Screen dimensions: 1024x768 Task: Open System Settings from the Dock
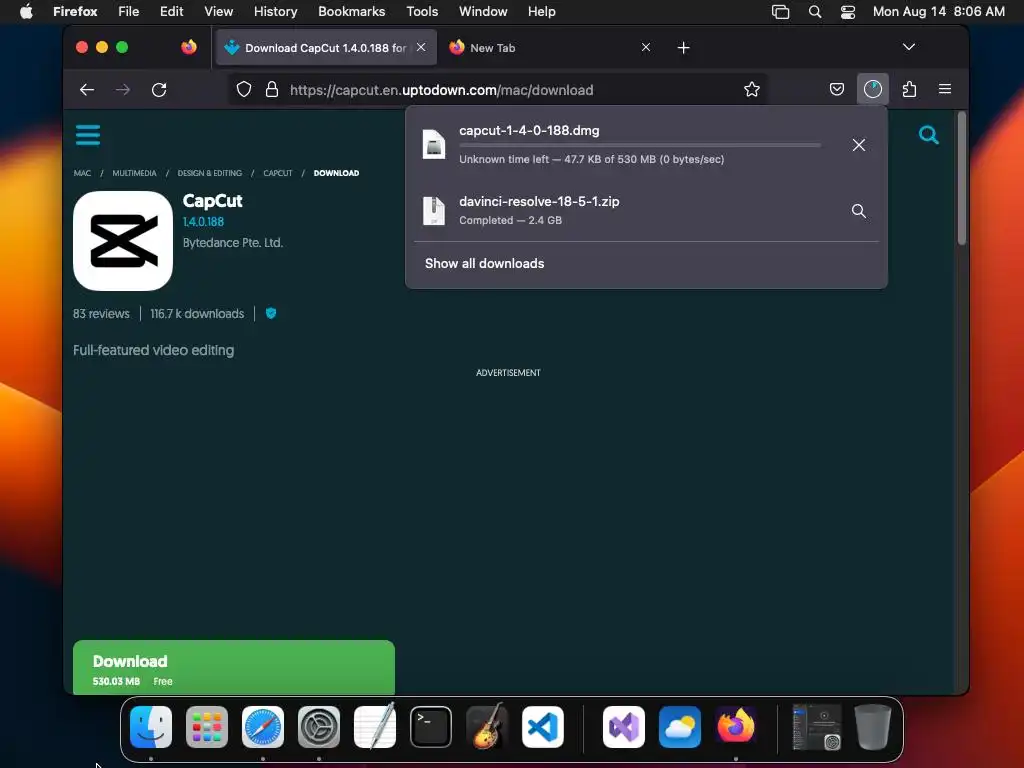pos(319,727)
